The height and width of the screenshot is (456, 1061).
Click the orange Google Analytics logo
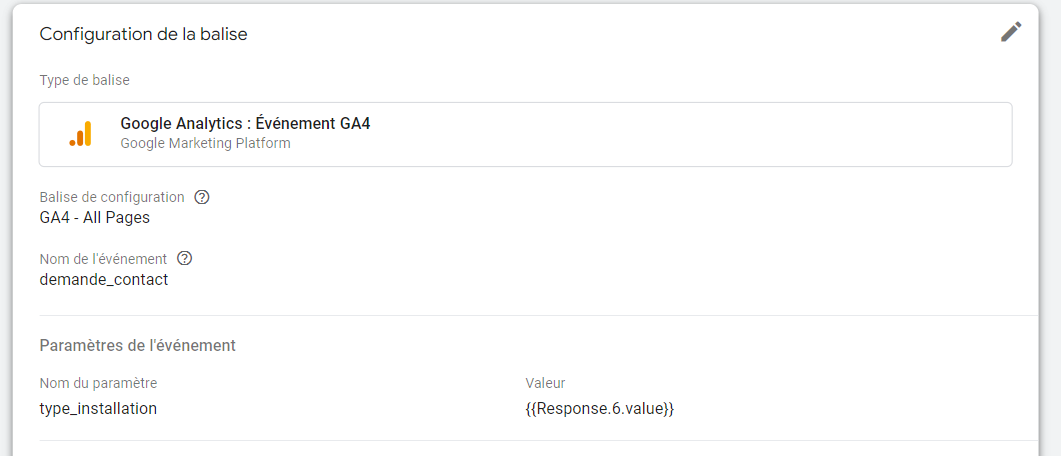point(80,134)
